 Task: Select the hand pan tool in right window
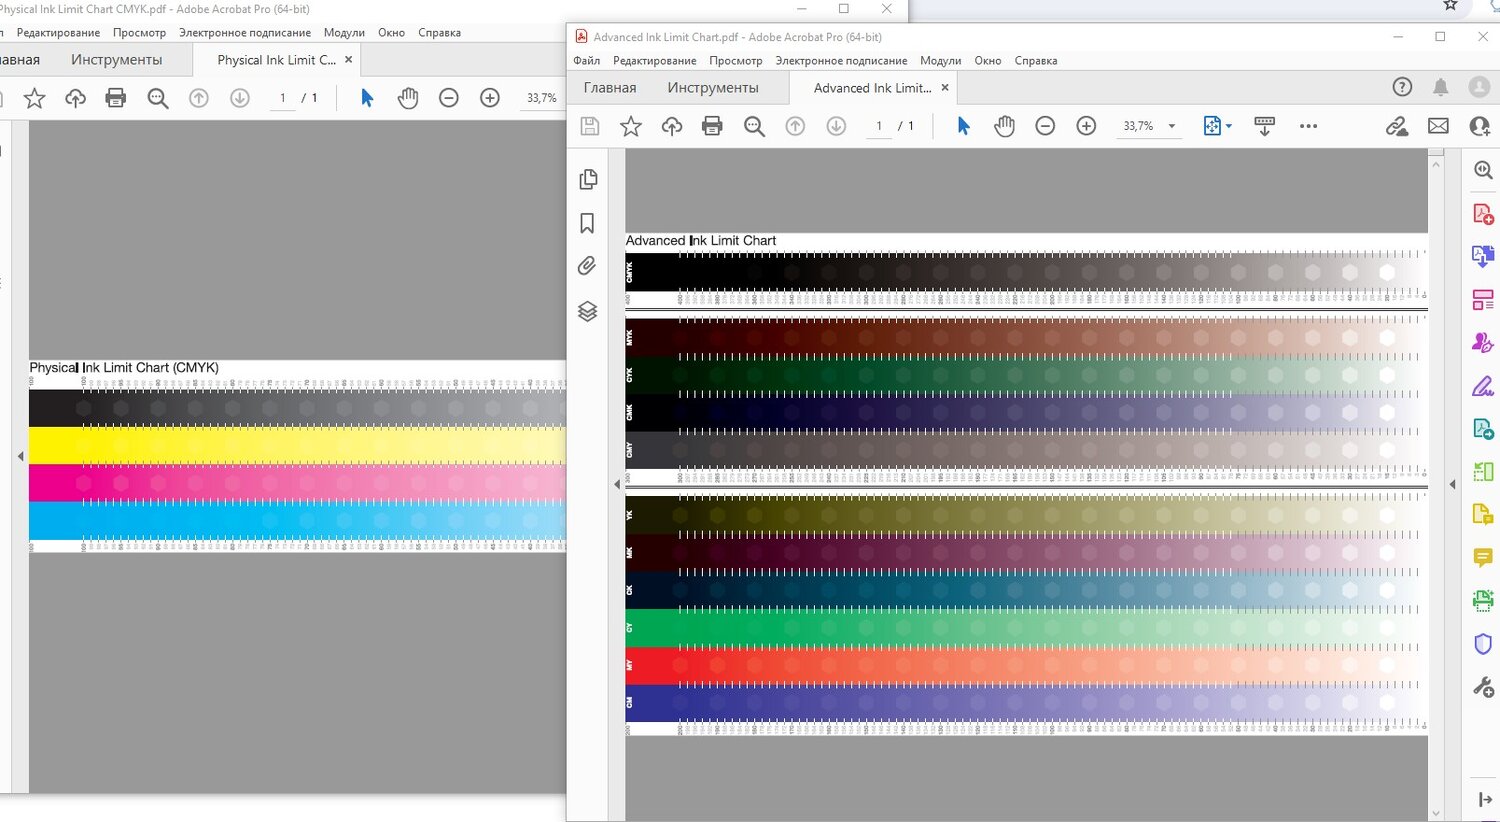pos(1004,126)
